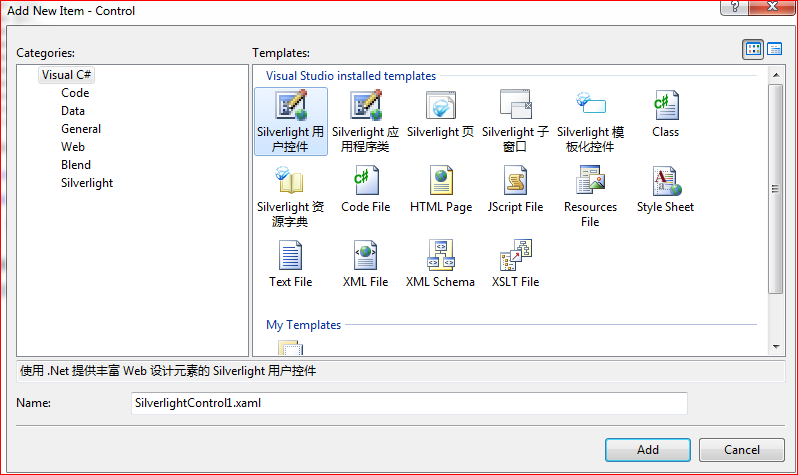This screenshot has width=798, height=475.
Task: Choose the Code File template
Action: [x=365, y=189]
